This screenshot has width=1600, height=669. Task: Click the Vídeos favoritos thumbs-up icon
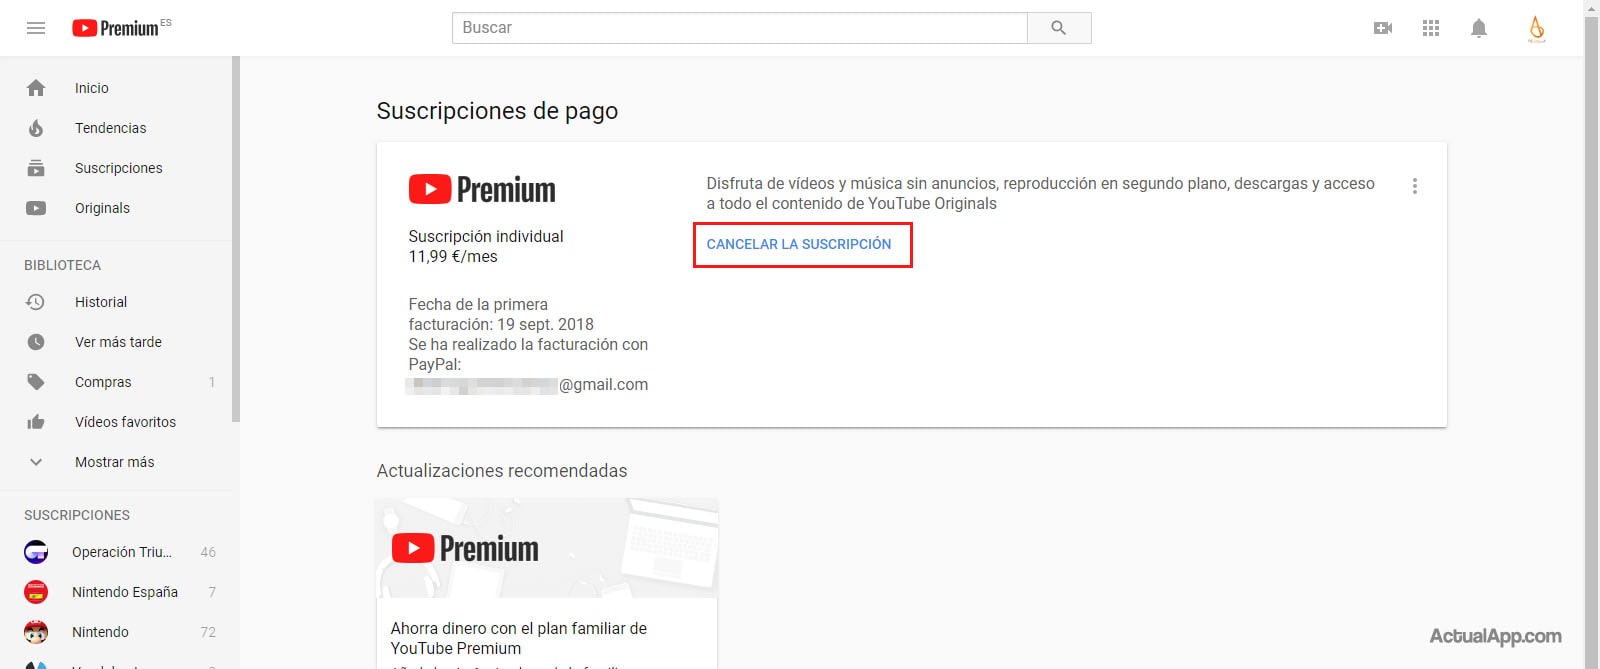tap(36, 422)
